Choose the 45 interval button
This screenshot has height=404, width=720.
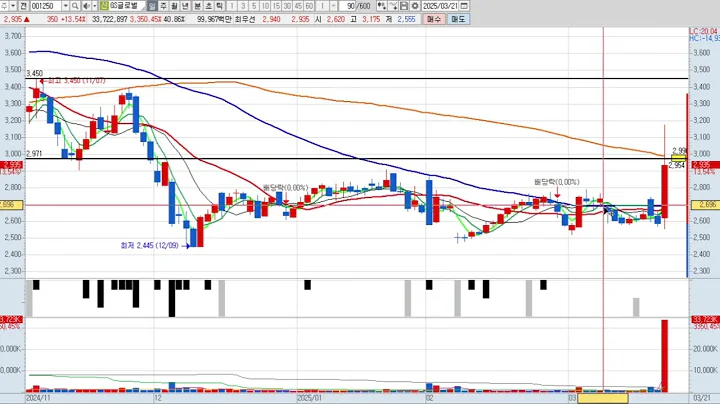[x=298, y=6]
